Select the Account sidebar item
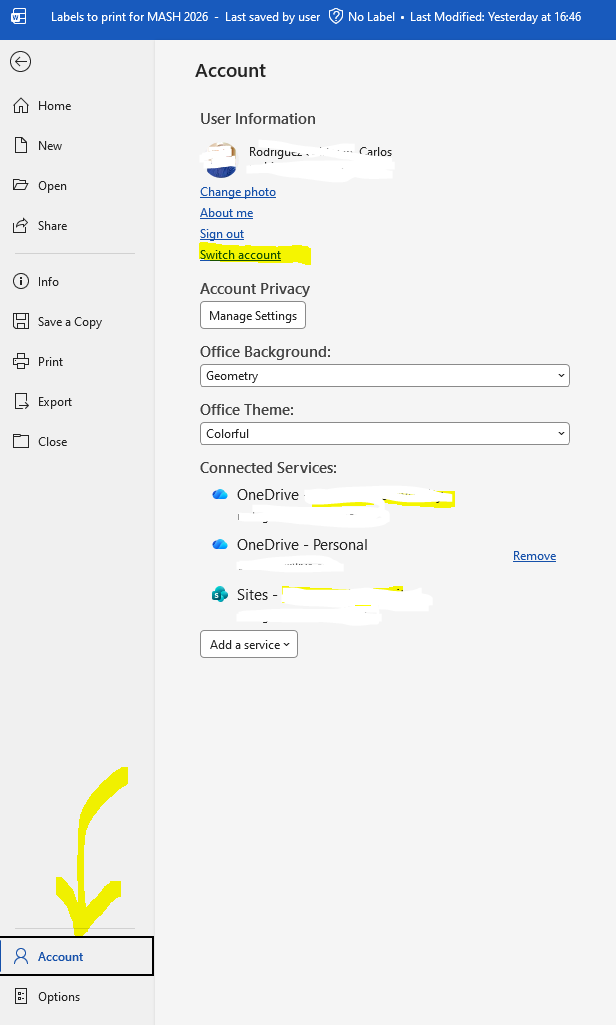Image resolution: width=616 pixels, height=1025 pixels. (x=77, y=956)
